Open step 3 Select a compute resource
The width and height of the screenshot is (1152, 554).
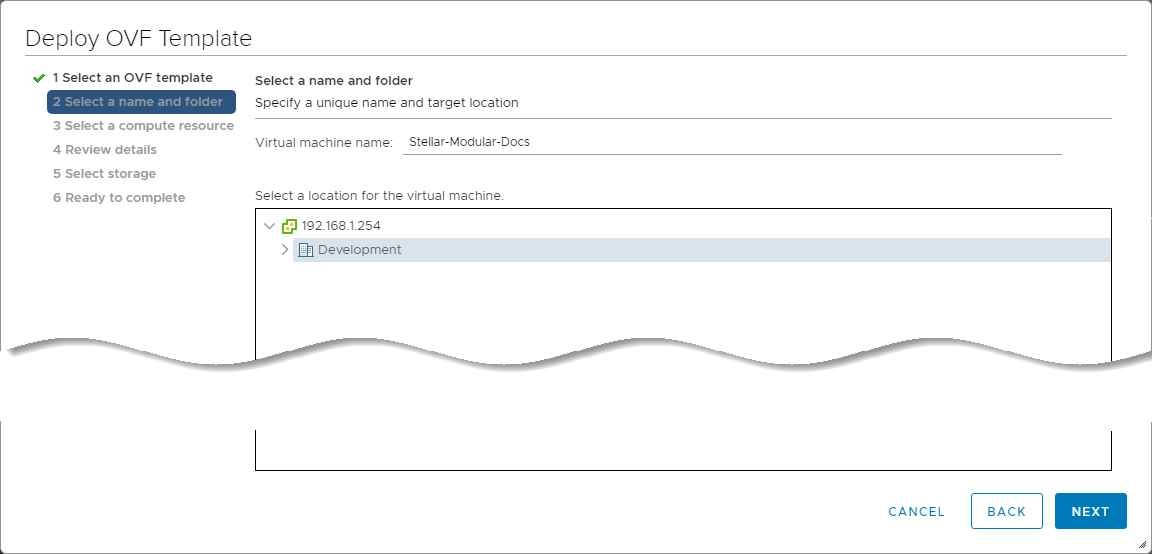coord(143,126)
